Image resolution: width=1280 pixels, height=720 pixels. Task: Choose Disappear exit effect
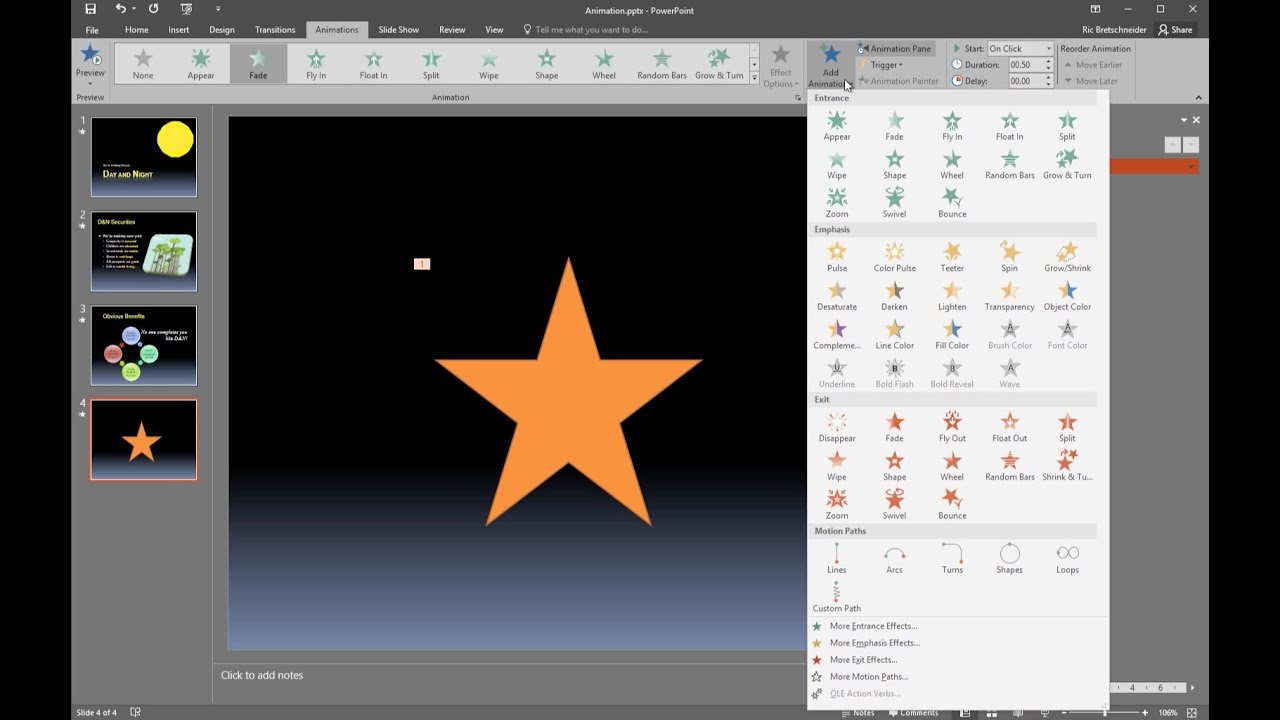click(x=837, y=427)
